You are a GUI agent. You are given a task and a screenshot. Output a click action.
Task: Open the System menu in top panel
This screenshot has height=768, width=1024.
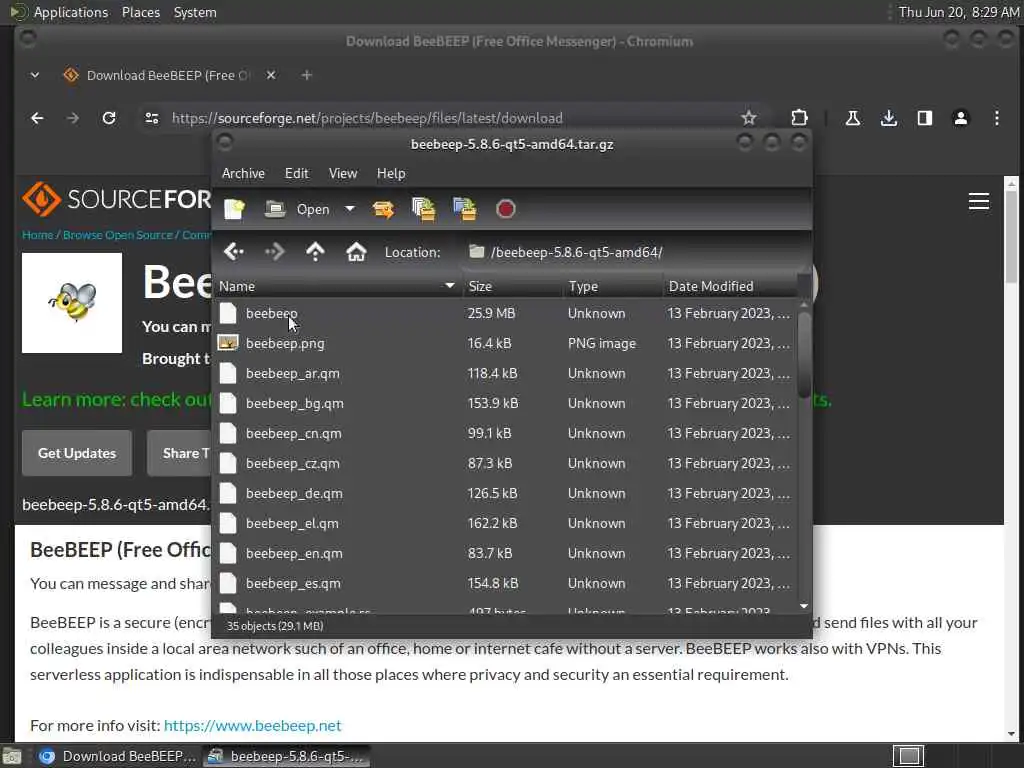point(195,12)
